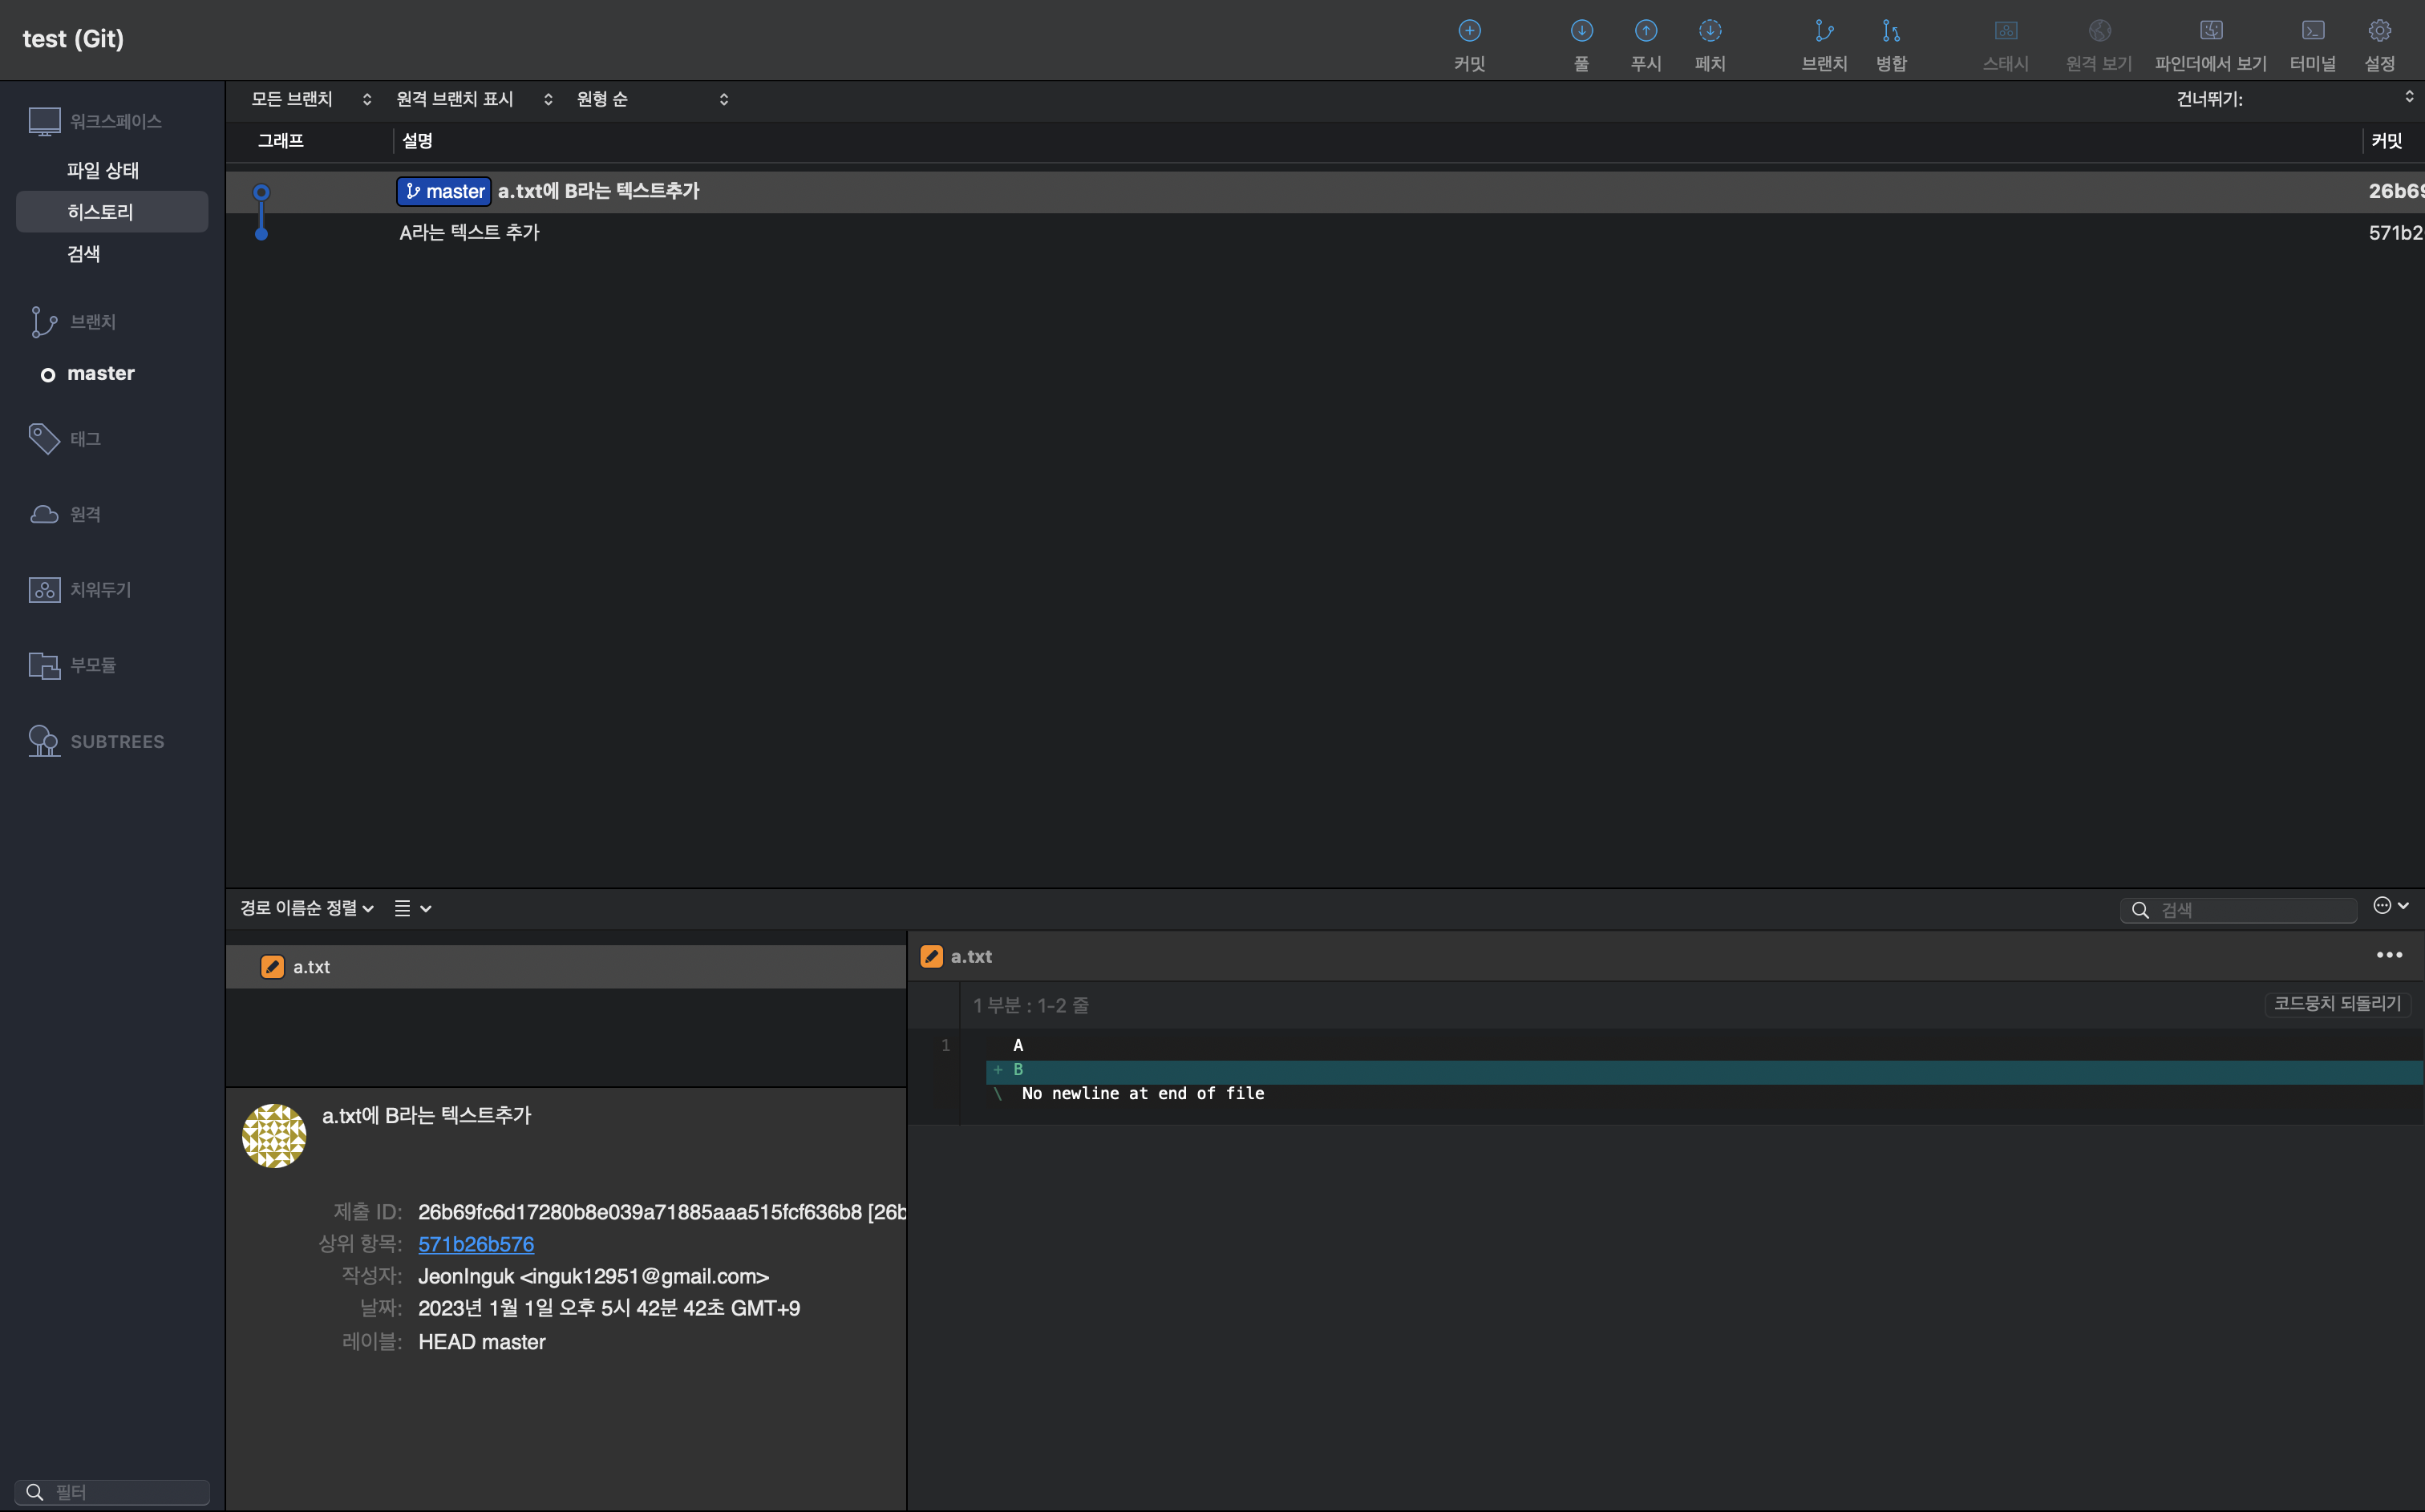Expand the 경로 이름순 정렬 sort menu
Image resolution: width=2425 pixels, height=1512 pixels.
(x=306, y=908)
